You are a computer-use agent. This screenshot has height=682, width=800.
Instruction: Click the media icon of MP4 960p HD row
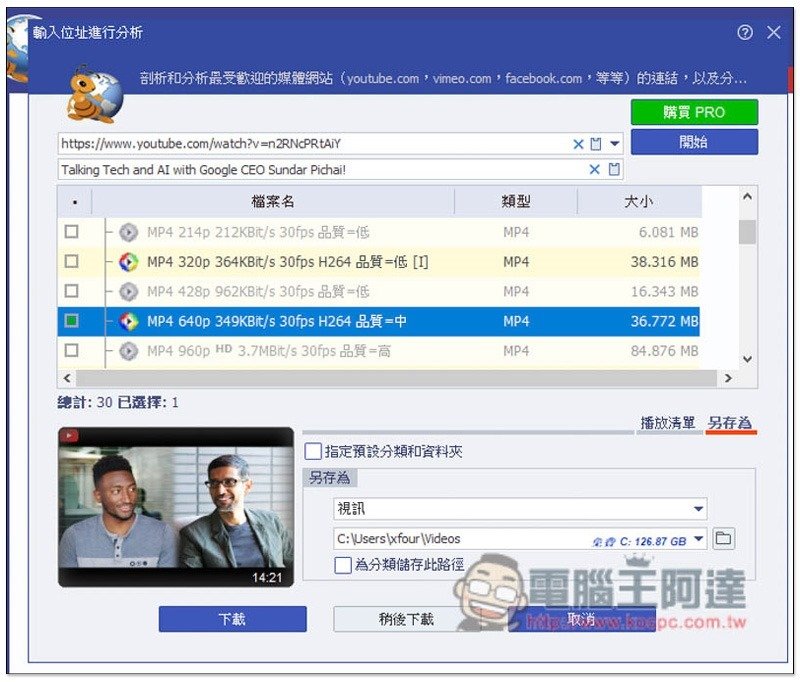coord(128,351)
